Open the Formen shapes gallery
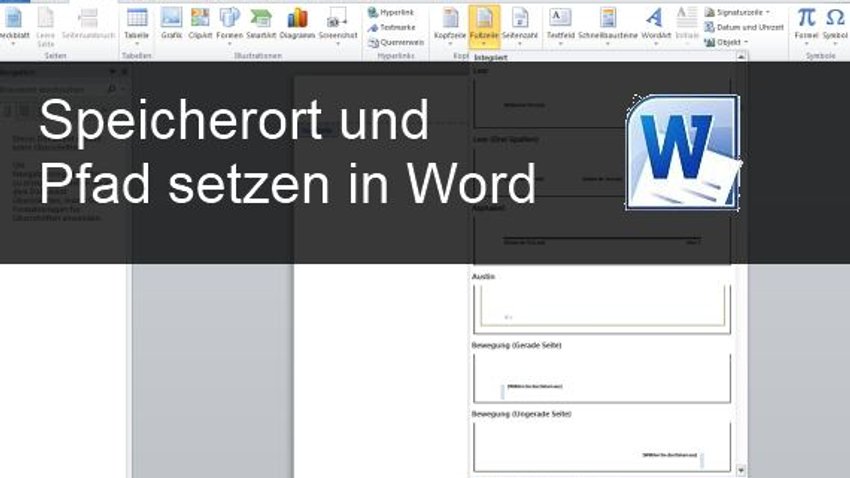850x478 pixels. coord(229,25)
